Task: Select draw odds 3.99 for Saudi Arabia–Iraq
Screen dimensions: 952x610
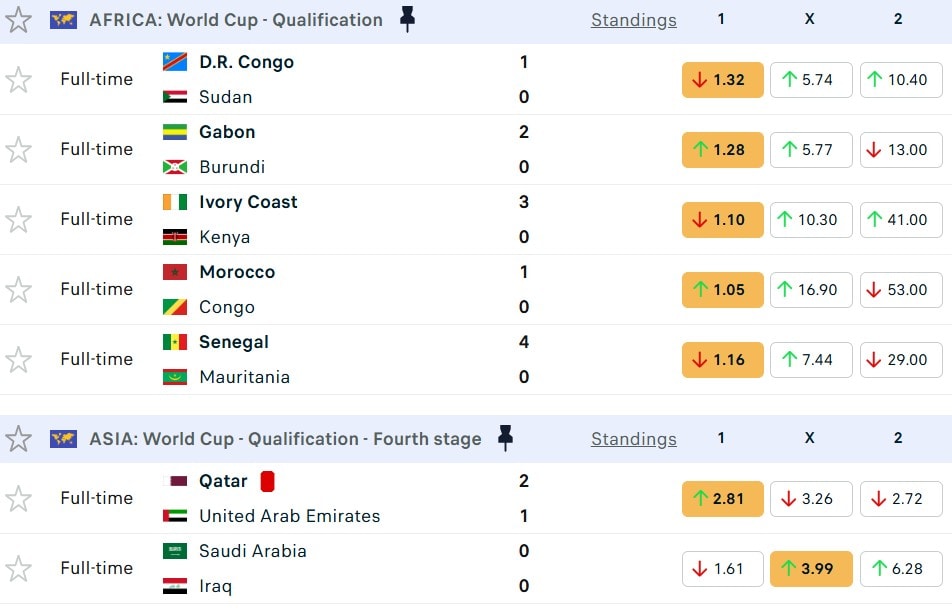Action: 811,569
